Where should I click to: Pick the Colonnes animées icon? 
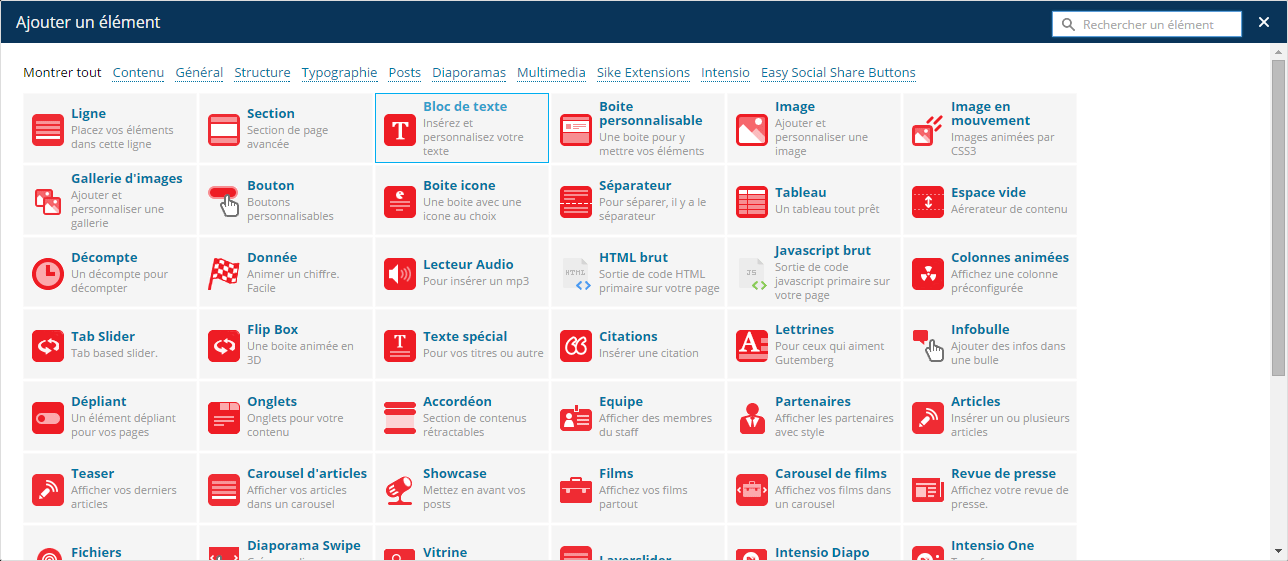(x=928, y=274)
